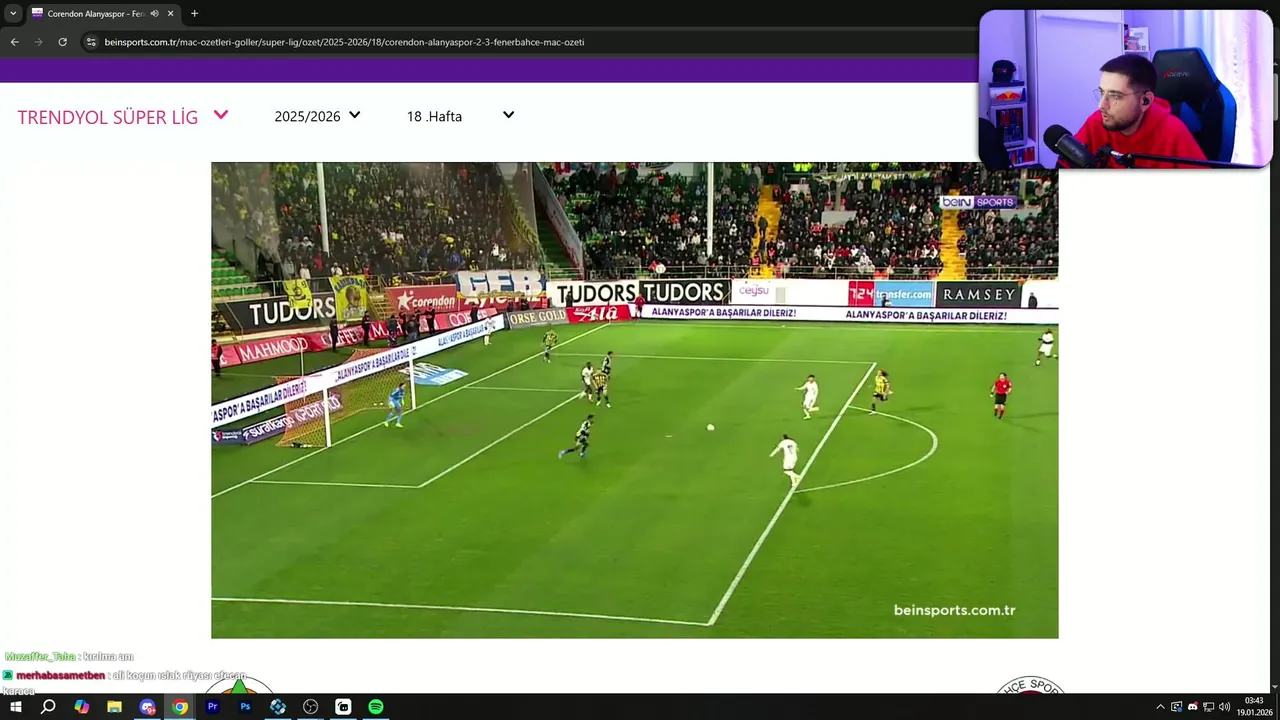
Task: Open the Discord tray icon
Action: click(x=1192, y=707)
